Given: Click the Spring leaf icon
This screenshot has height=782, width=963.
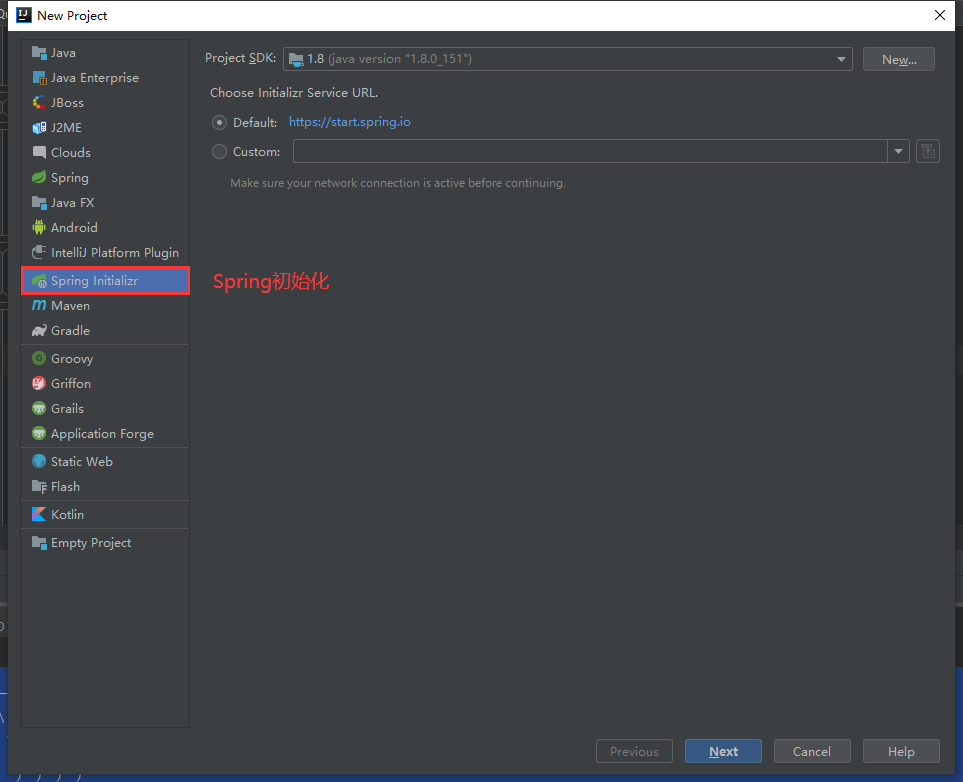Looking at the screenshot, I should click(x=39, y=178).
